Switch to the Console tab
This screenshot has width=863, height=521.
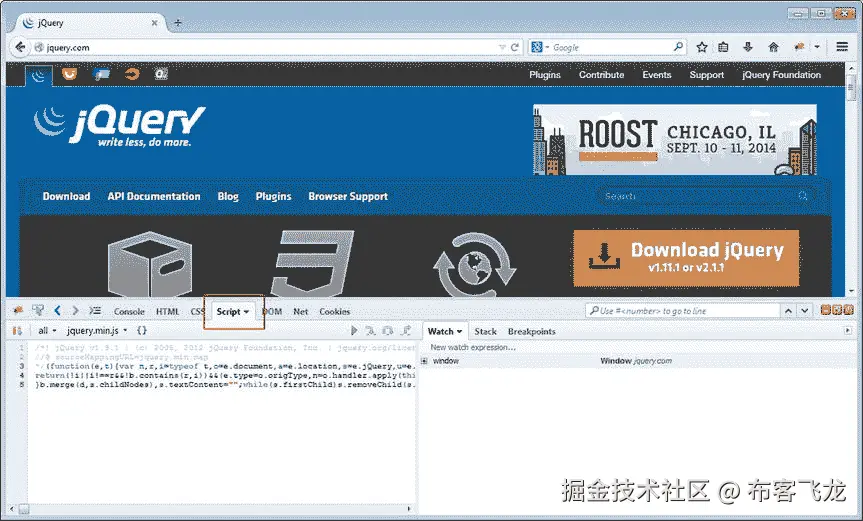(x=129, y=311)
